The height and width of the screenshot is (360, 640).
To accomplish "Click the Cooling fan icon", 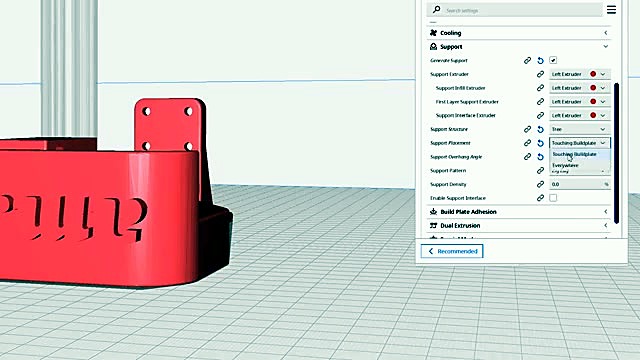I will click(433, 33).
